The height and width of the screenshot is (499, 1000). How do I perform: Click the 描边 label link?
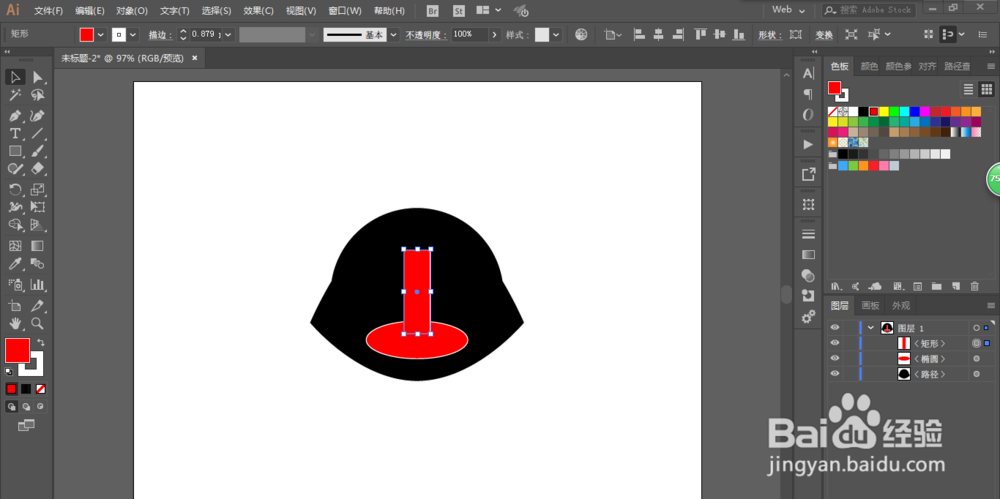(161, 34)
